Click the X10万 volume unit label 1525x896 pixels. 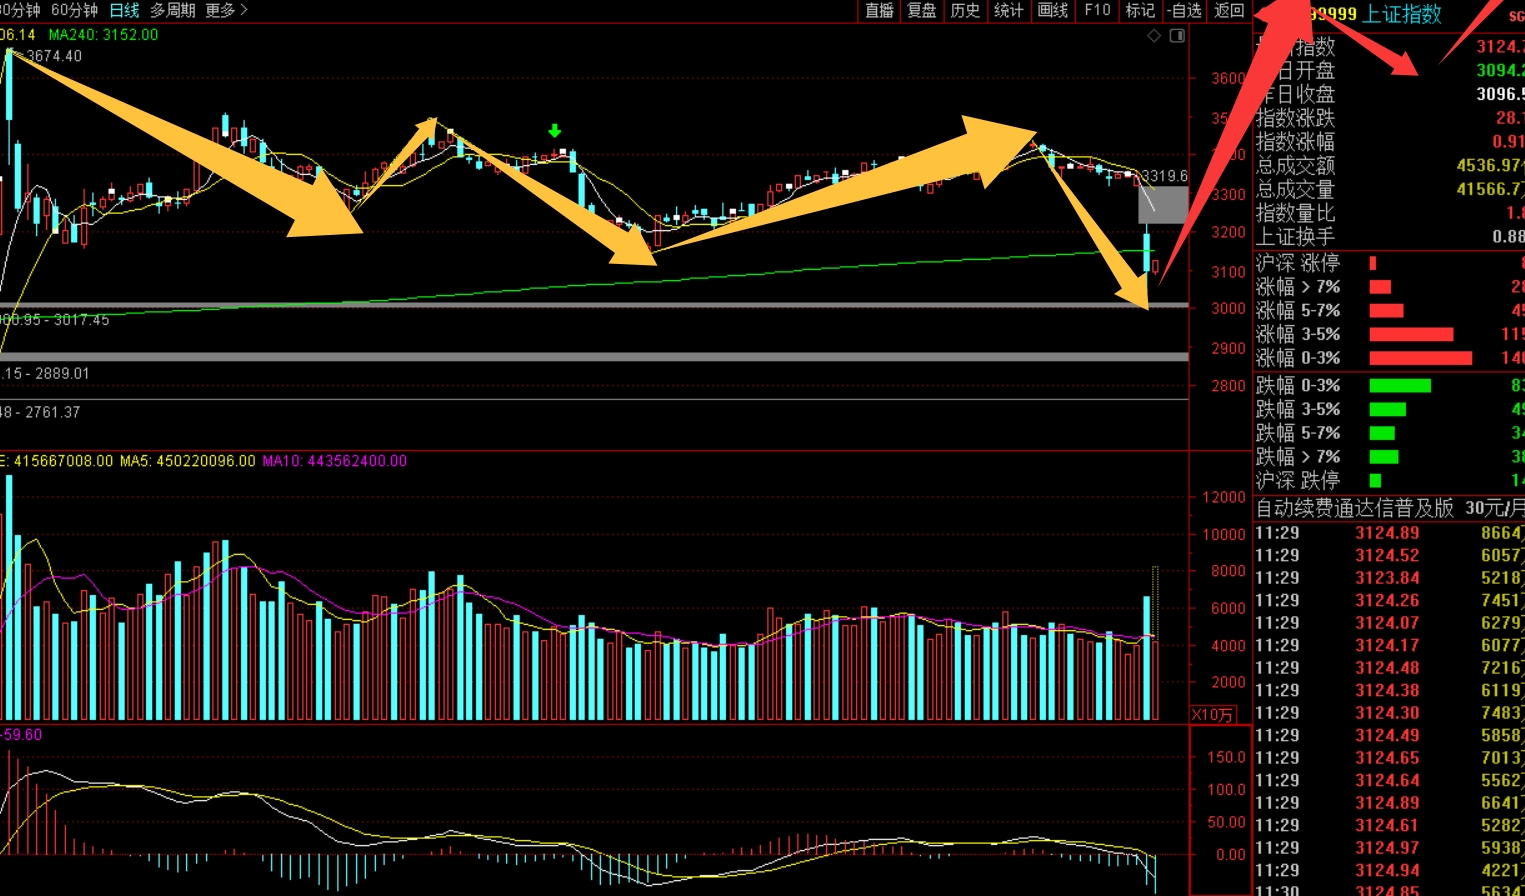1212,714
